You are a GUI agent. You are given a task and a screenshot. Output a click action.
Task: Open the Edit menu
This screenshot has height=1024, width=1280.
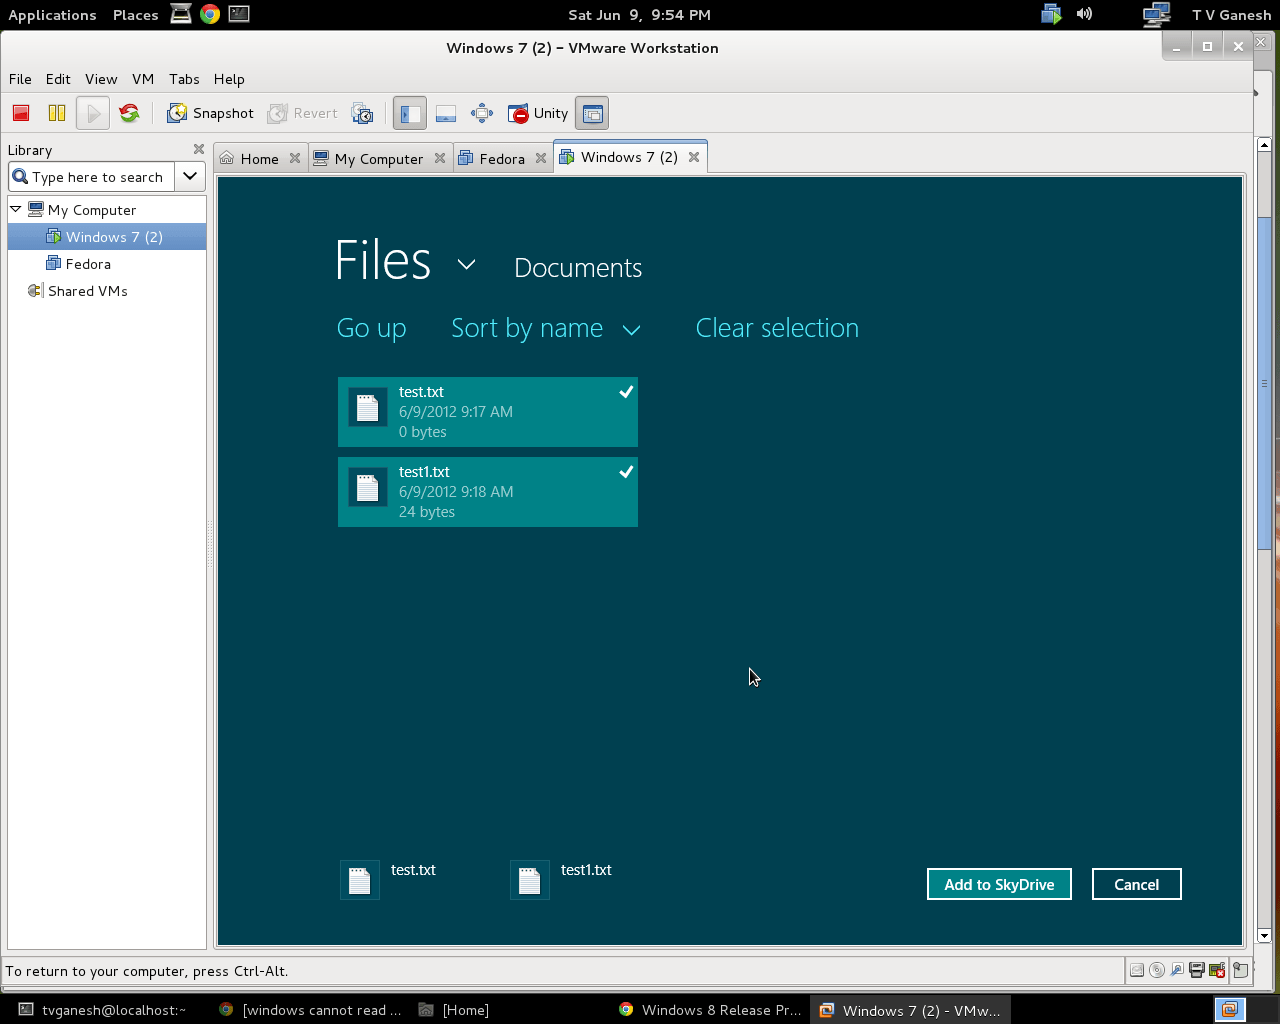point(58,79)
